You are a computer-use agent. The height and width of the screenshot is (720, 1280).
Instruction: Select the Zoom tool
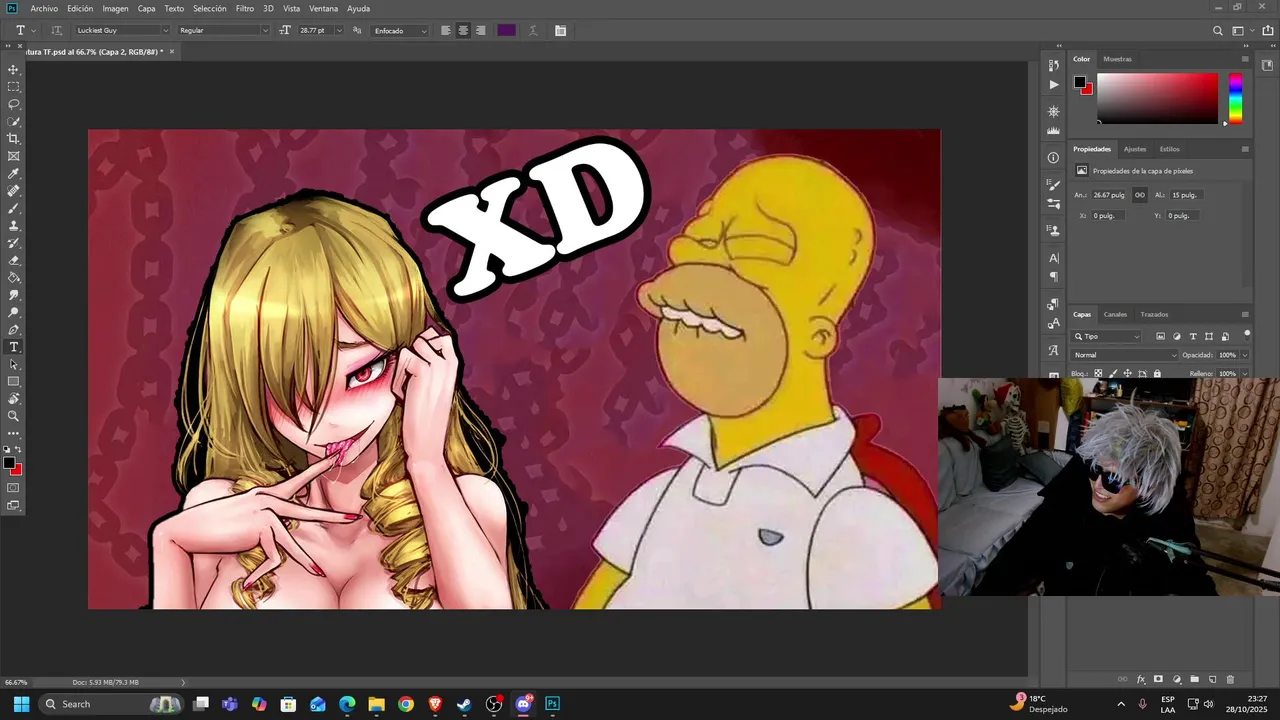(14, 416)
